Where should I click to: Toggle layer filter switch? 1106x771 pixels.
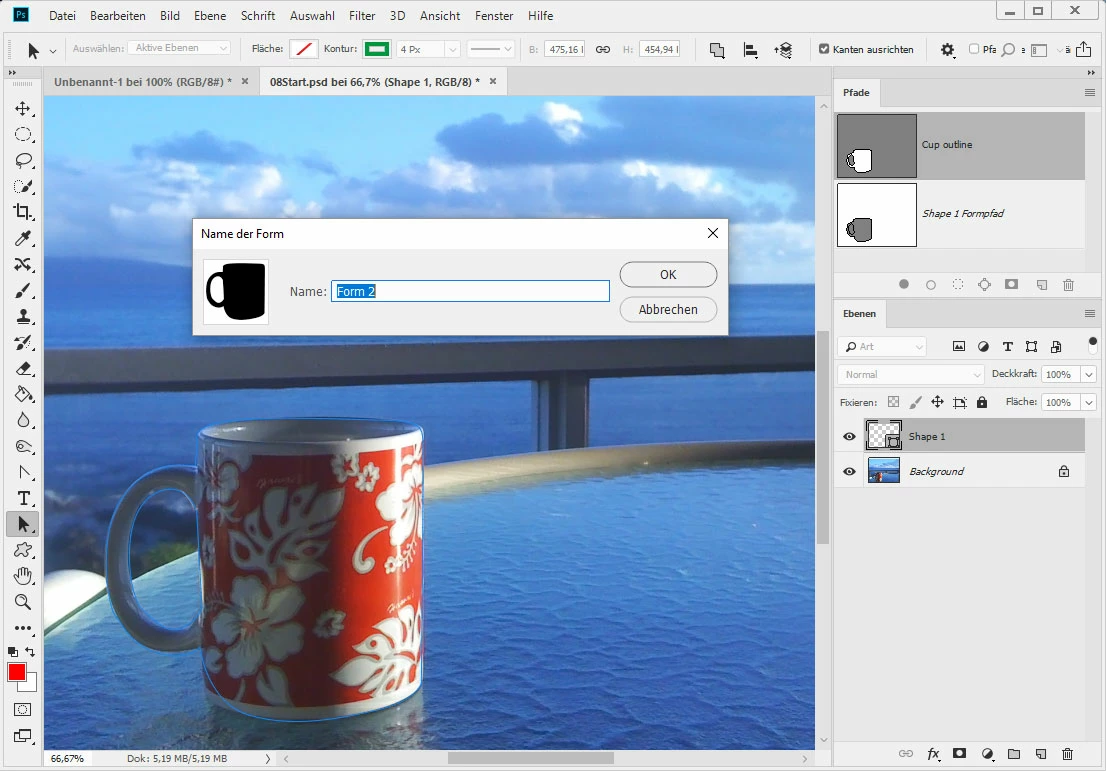coord(1093,346)
